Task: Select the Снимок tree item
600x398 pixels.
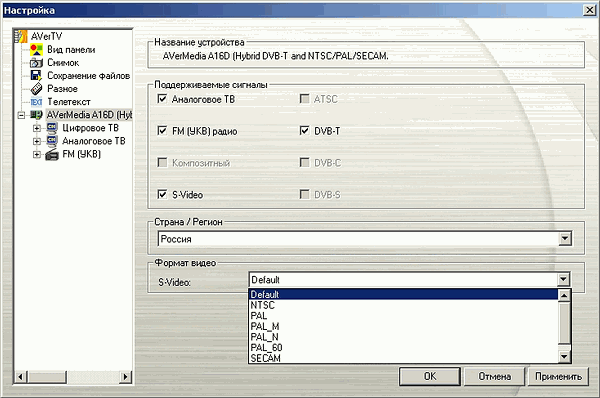Action: pos(63,63)
